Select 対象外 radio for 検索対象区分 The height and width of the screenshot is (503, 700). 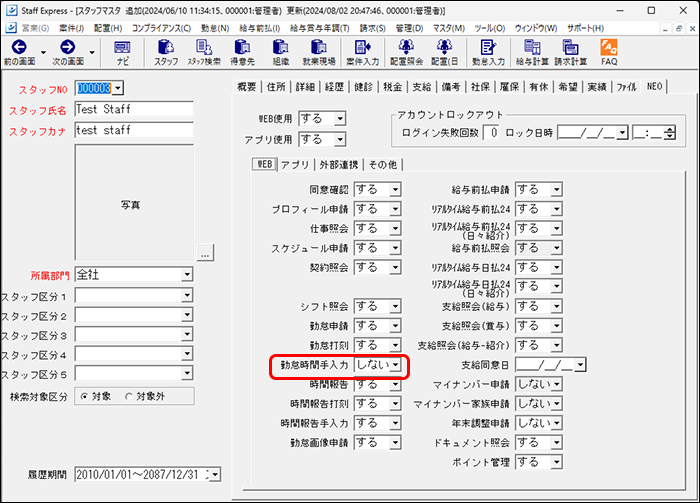pos(129,396)
